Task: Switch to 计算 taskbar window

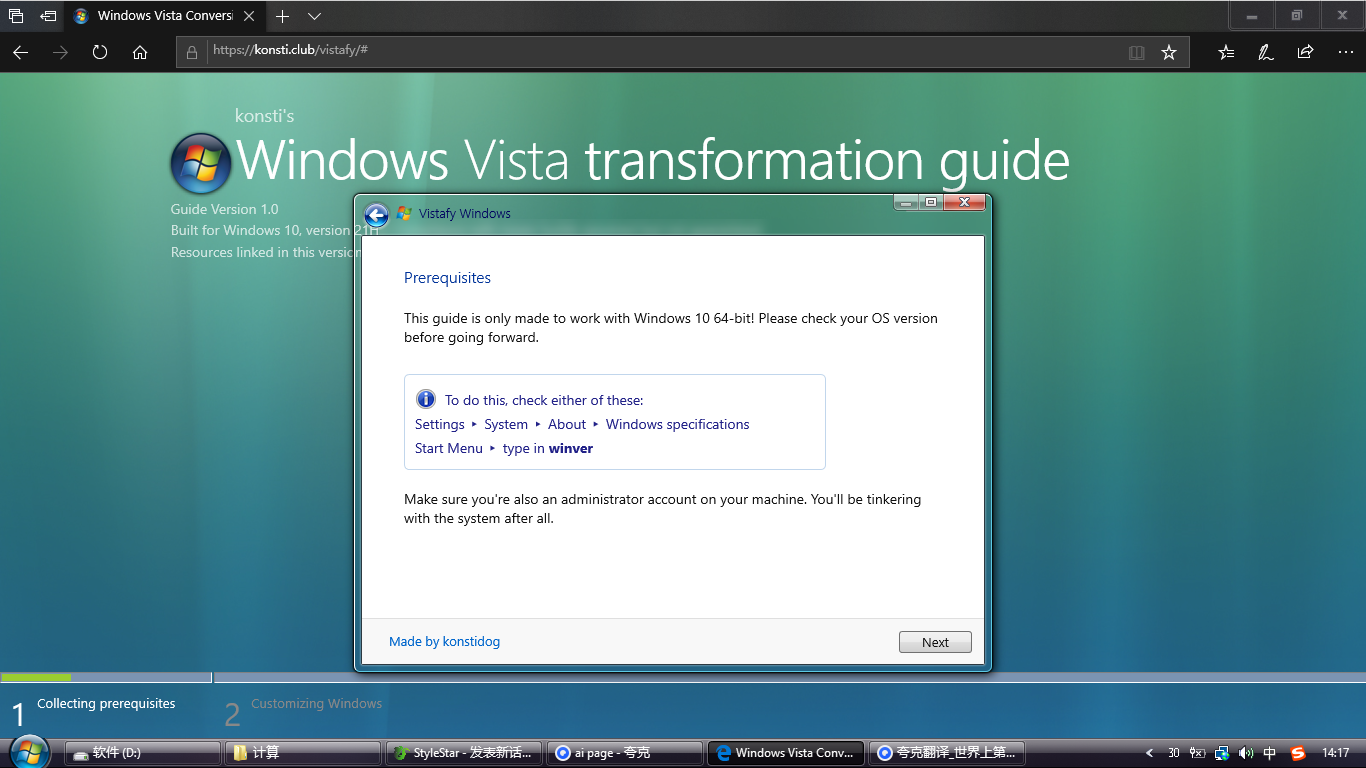Action: point(303,753)
